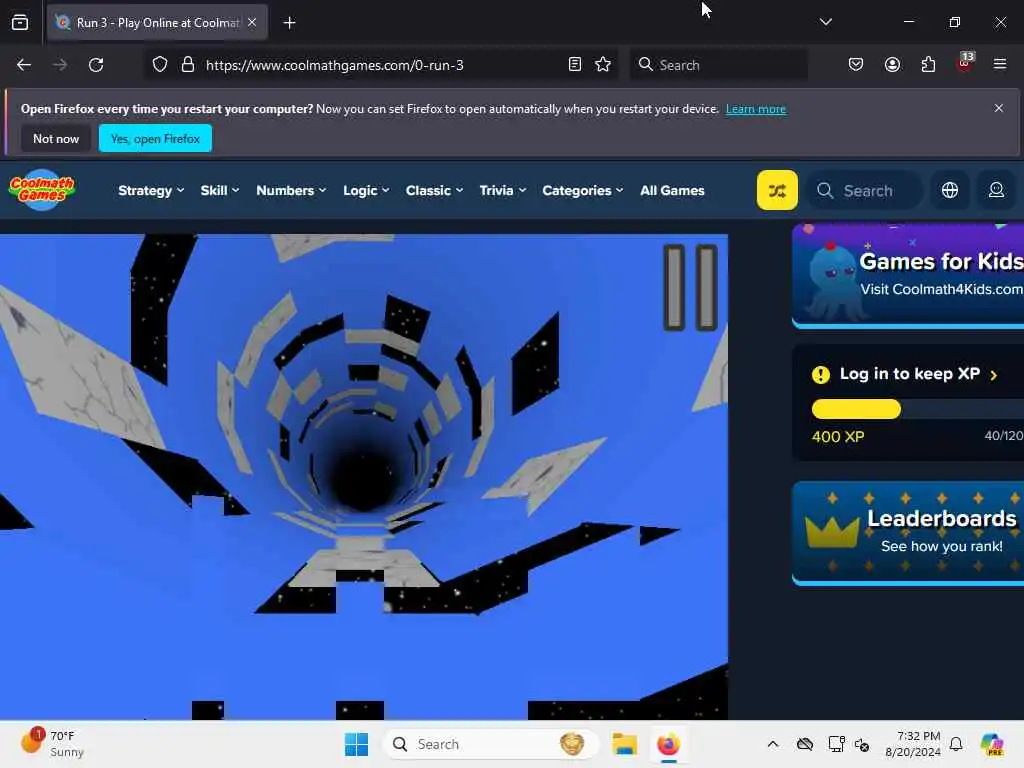The image size is (1024, 768).
Task: Click the 400 XP value
Action: click(x=837, y=437)
